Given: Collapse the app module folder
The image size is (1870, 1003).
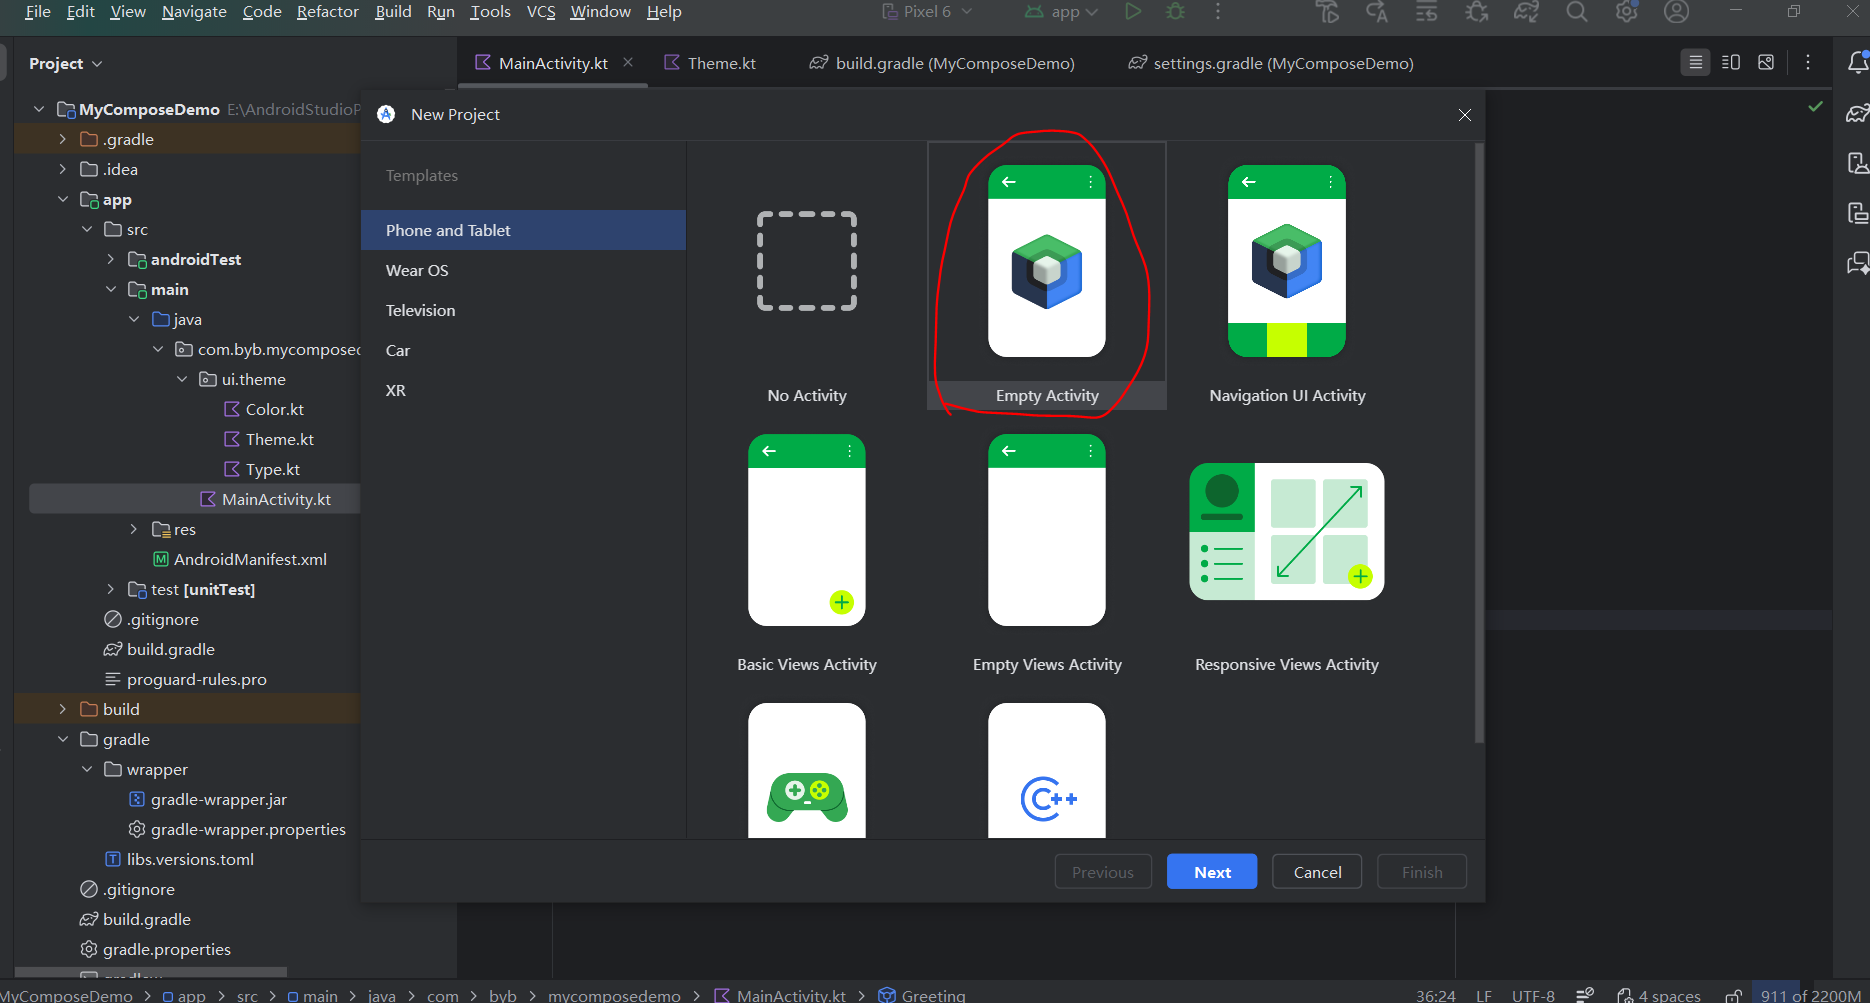Looking at the screenshot, I should (63, 199).
